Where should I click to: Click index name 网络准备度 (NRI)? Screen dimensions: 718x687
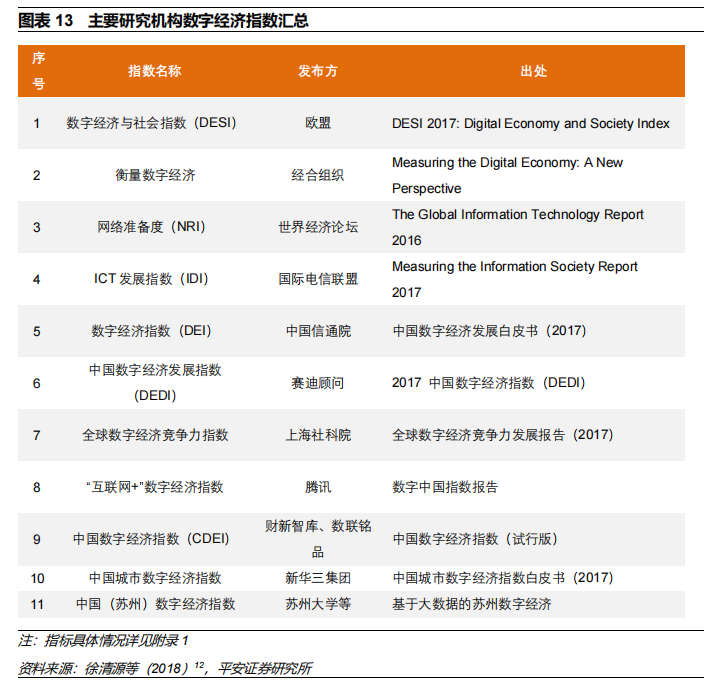(151, 227)
